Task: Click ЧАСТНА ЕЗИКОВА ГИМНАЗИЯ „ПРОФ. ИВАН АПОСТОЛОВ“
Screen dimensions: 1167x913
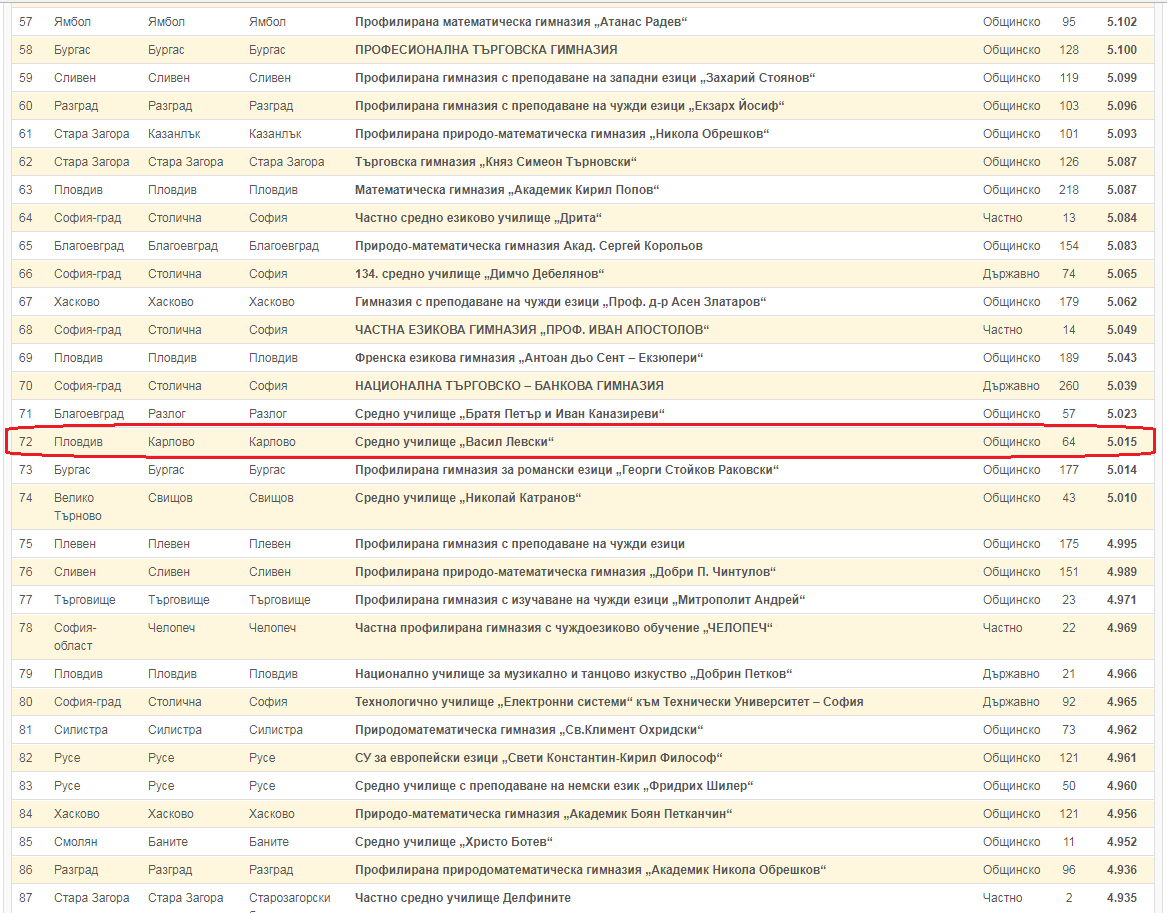Action: pyautogui.click(x=532, y=330)
